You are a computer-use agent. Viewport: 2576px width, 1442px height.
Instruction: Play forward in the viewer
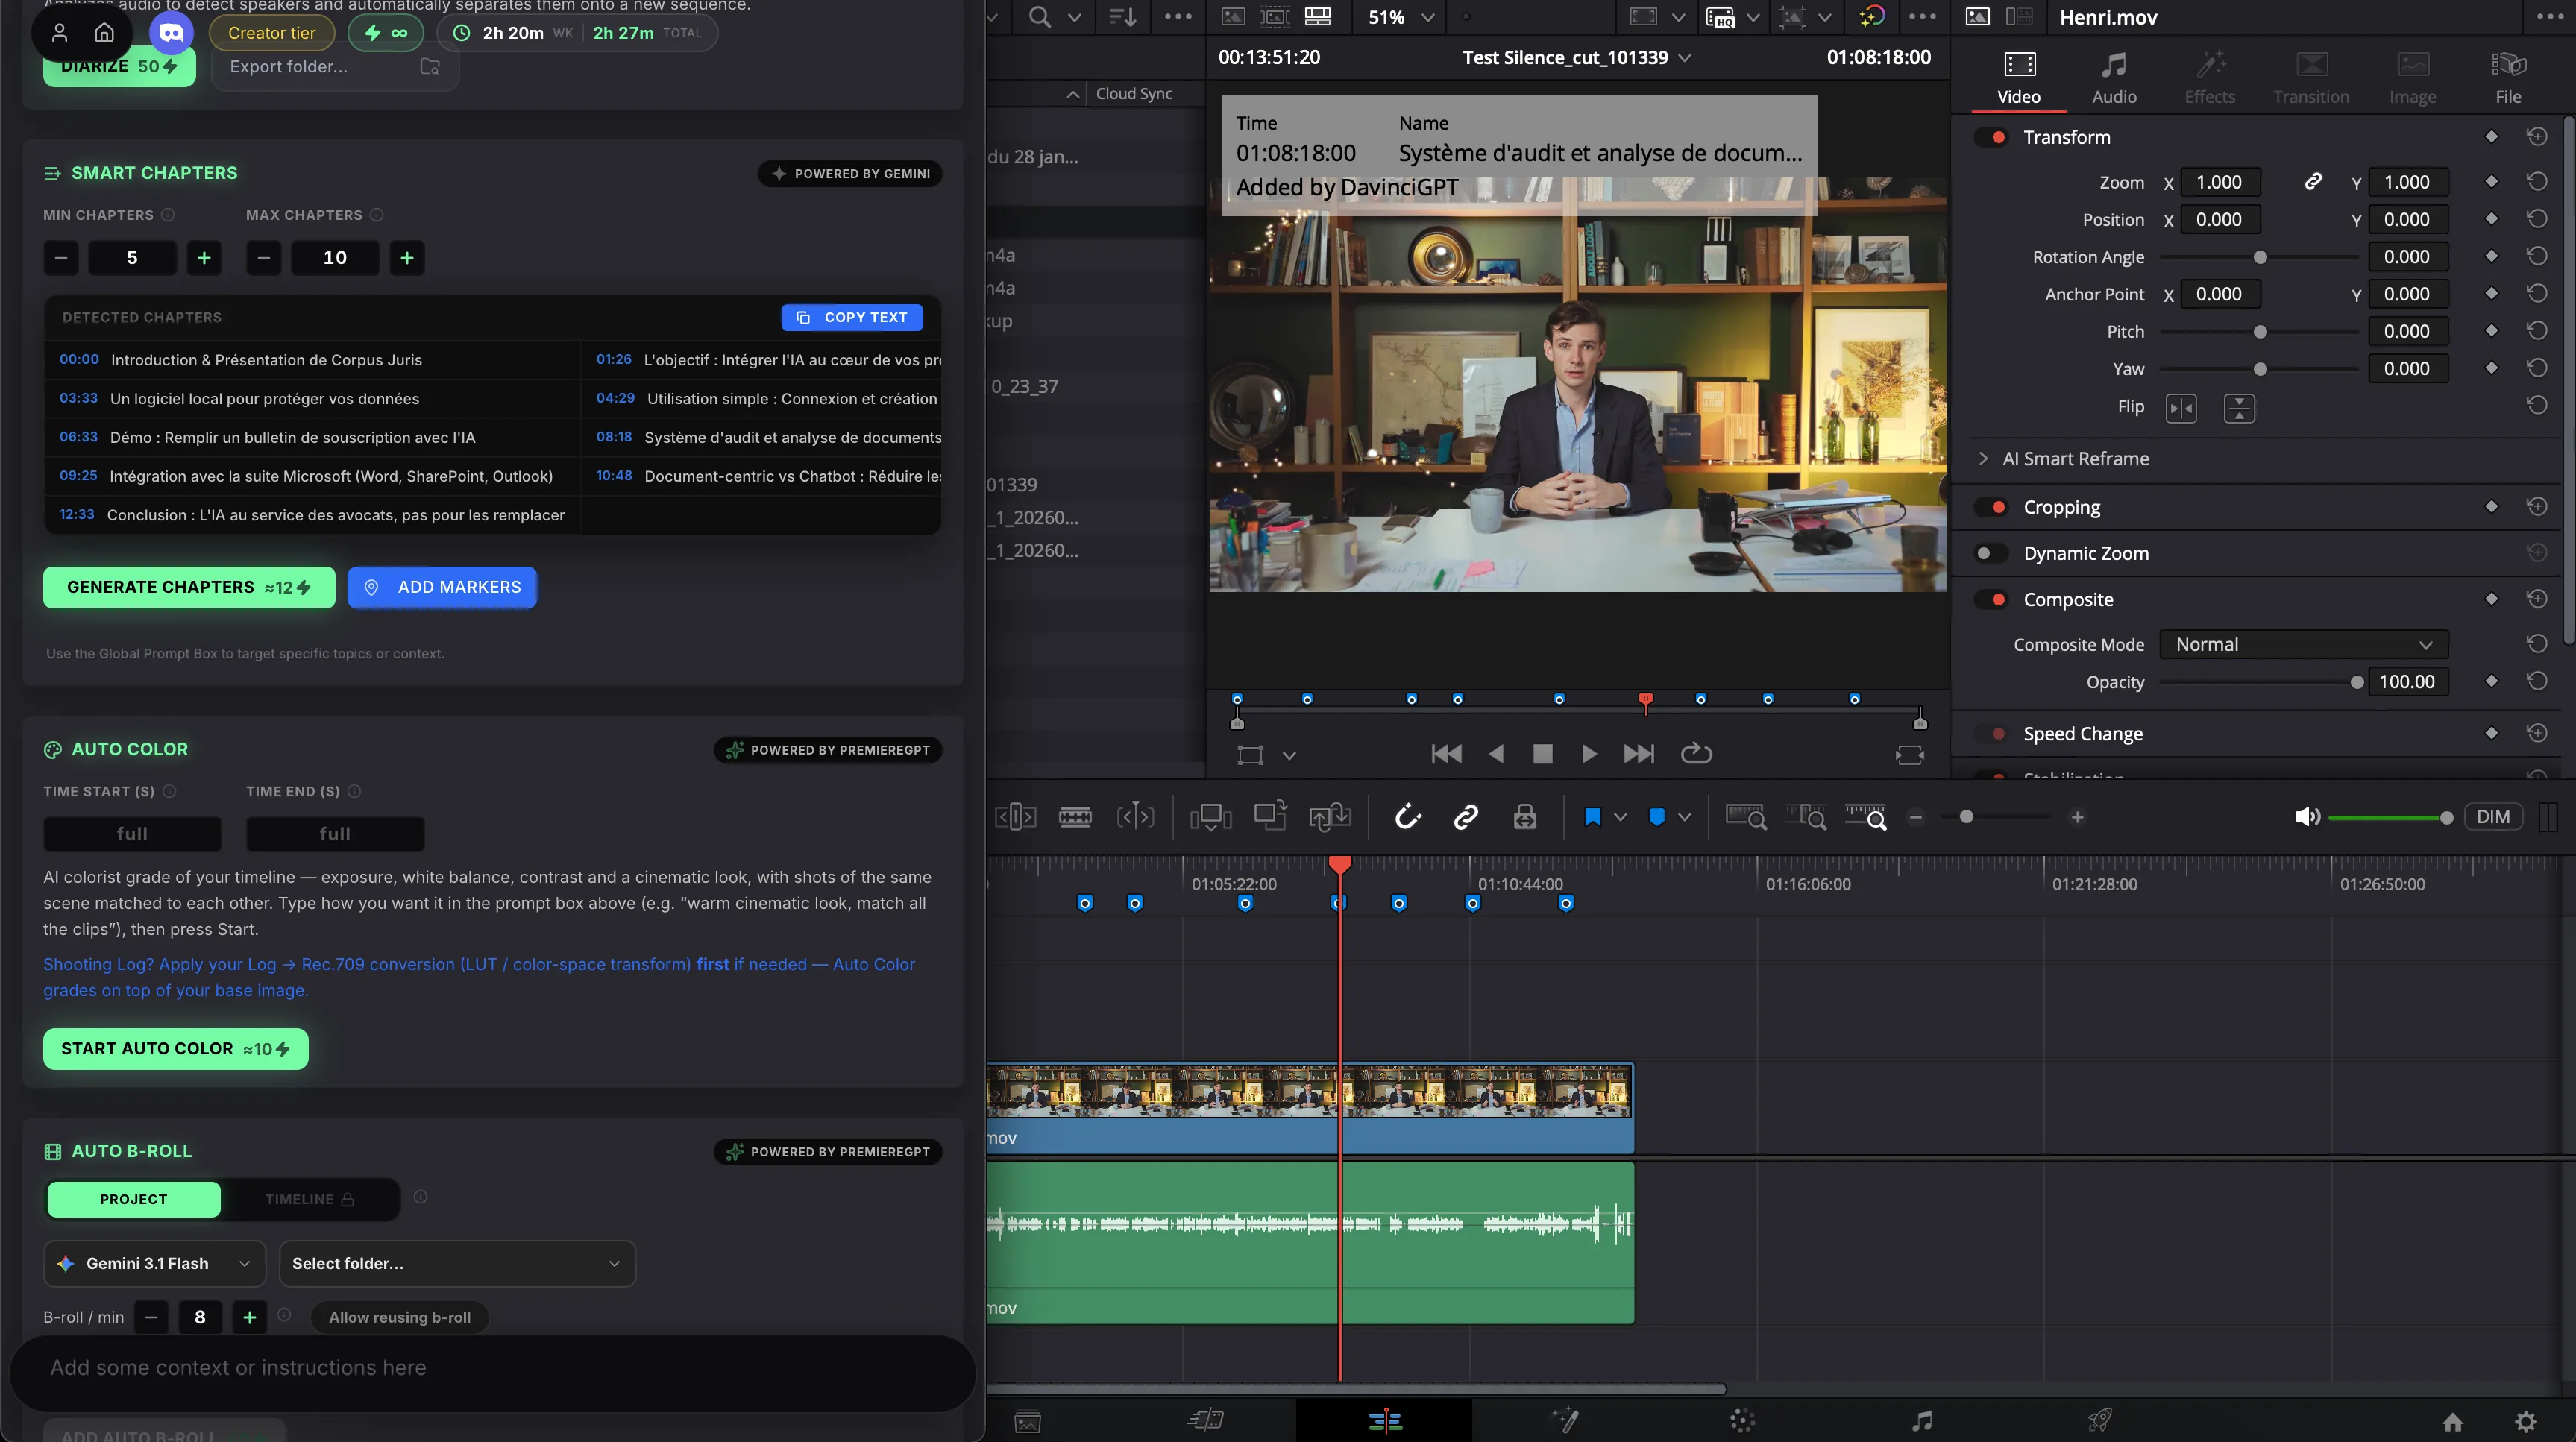1588,754
